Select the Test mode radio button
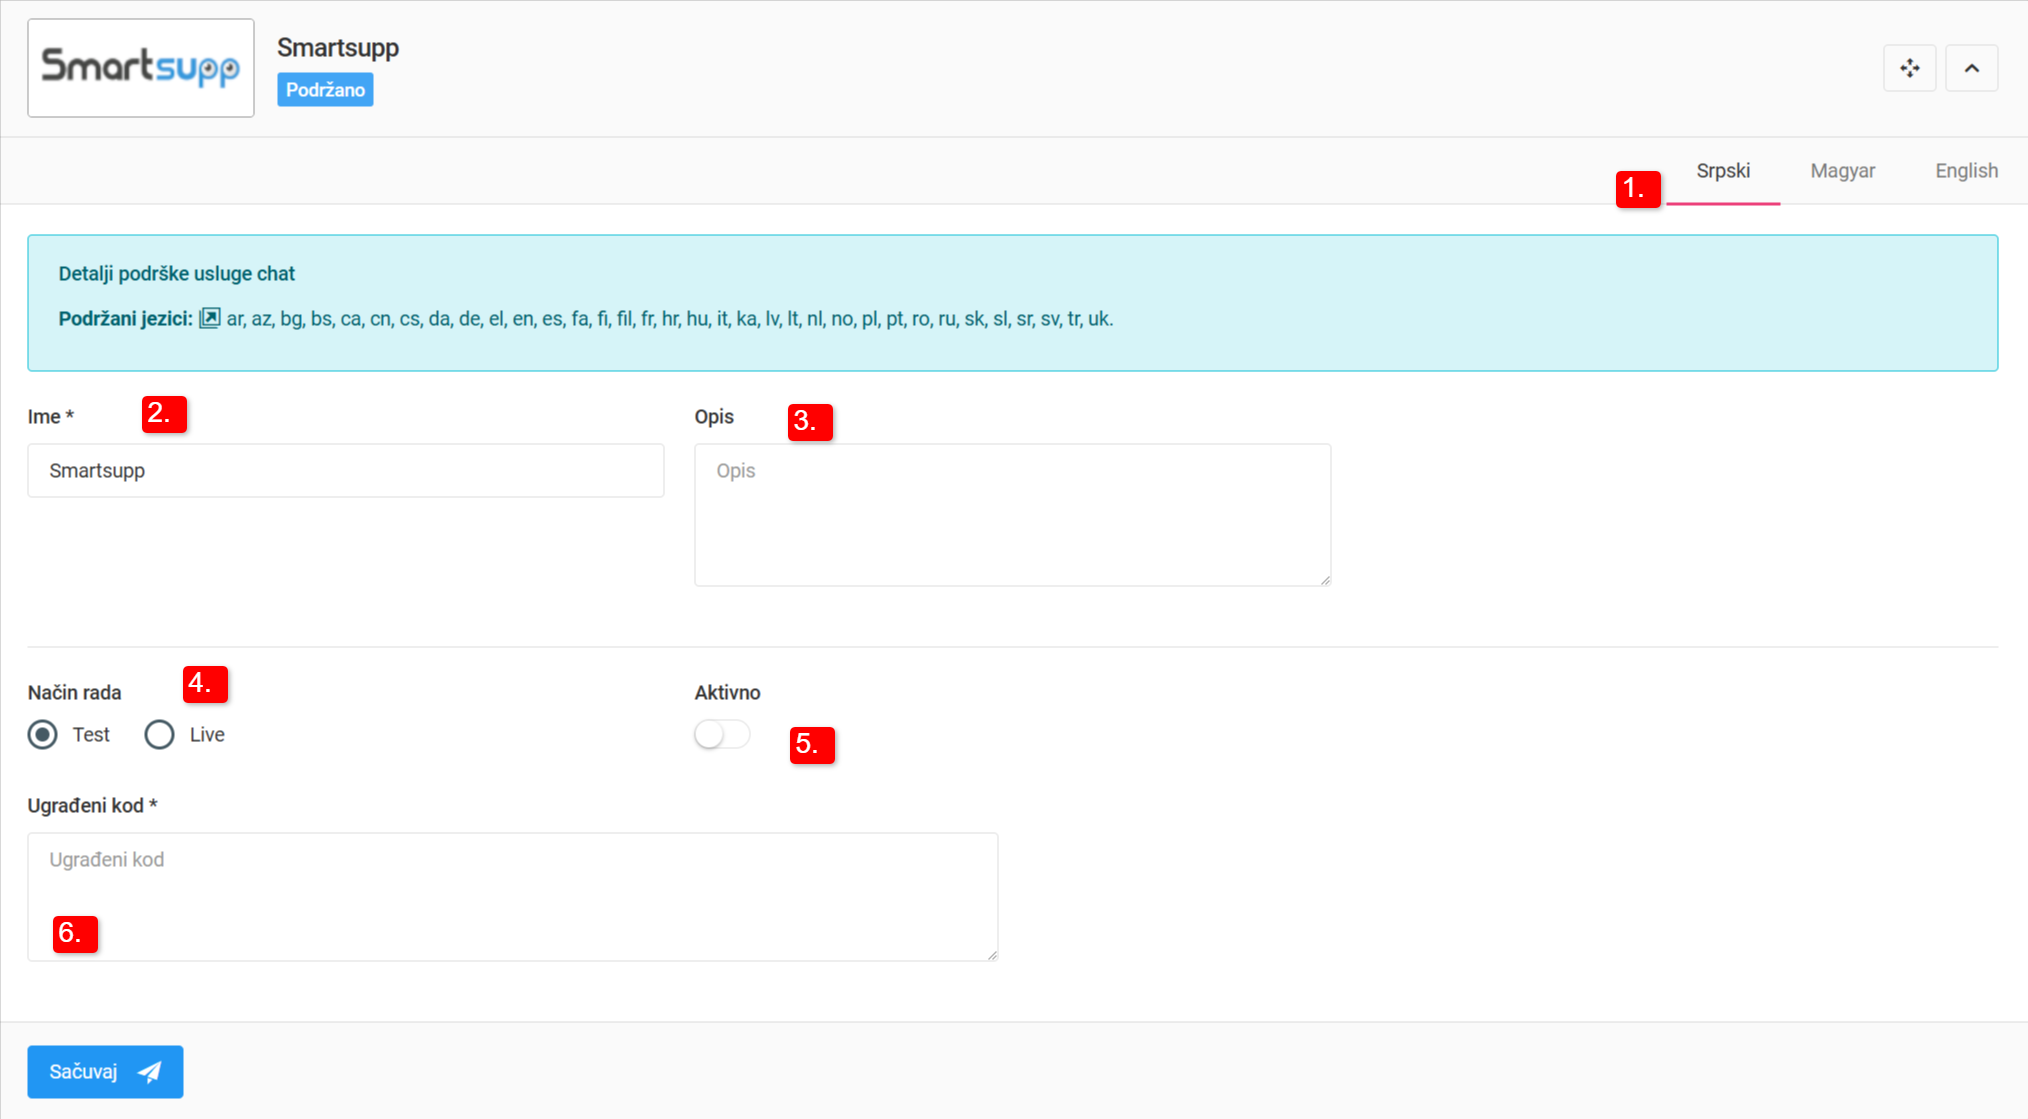2028x1119 pixels. (43, 735)
